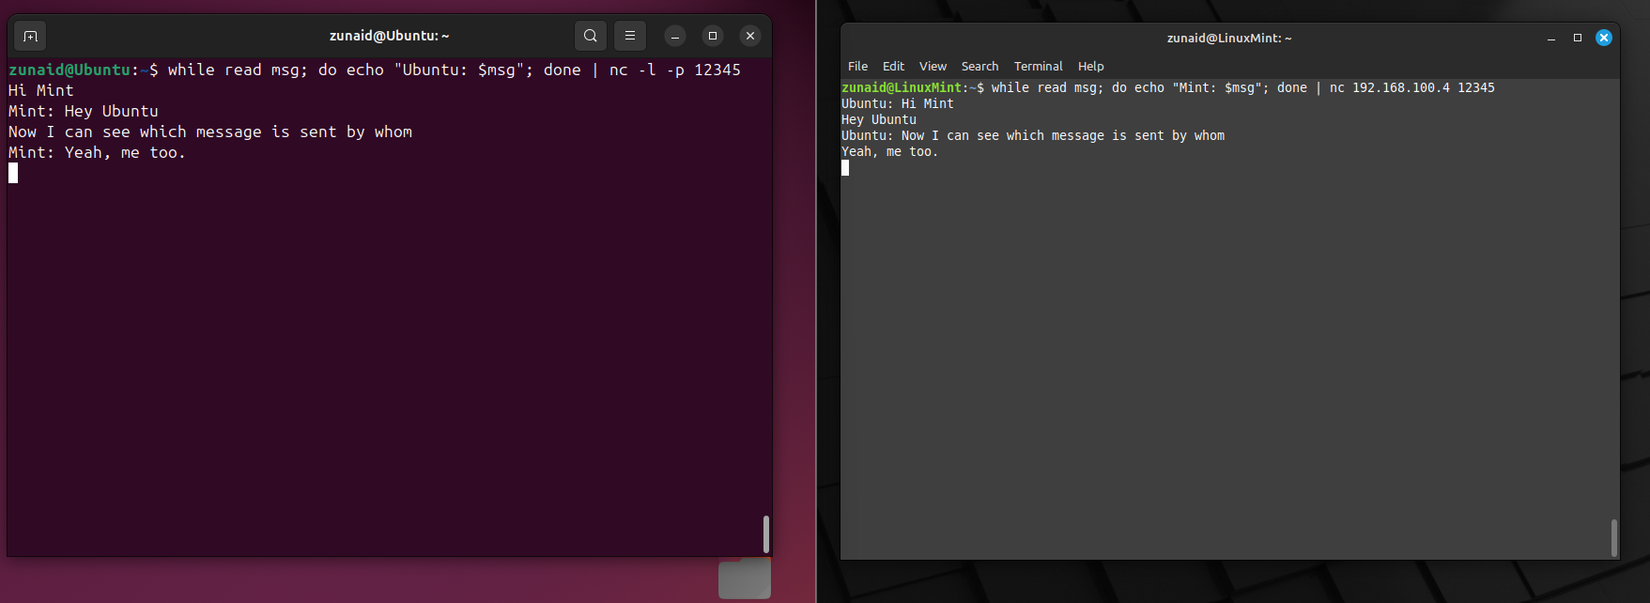Click 'zunaid@LinuxMint: ~' window title
The image size is (1650, 603).
coord(1229,38)
